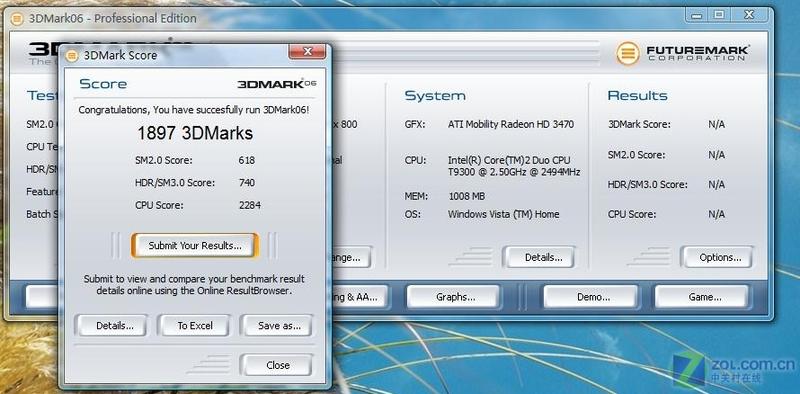Image resolution: width=800 pixels, height=394 pixels.
Task: Click the Futuremark Corporation logo
Action: tap(683, 53)
